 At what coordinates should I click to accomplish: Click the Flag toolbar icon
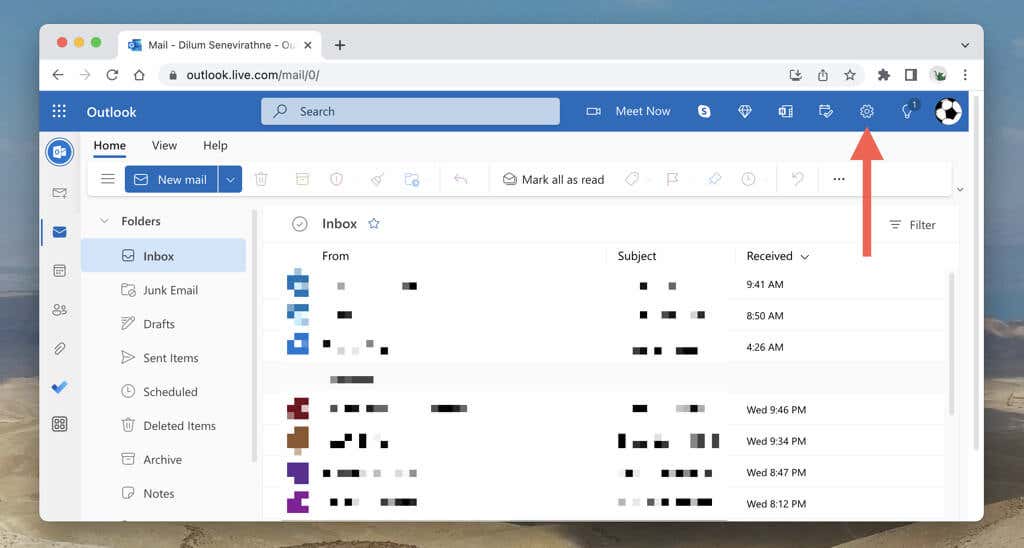[x=672, y=179]
